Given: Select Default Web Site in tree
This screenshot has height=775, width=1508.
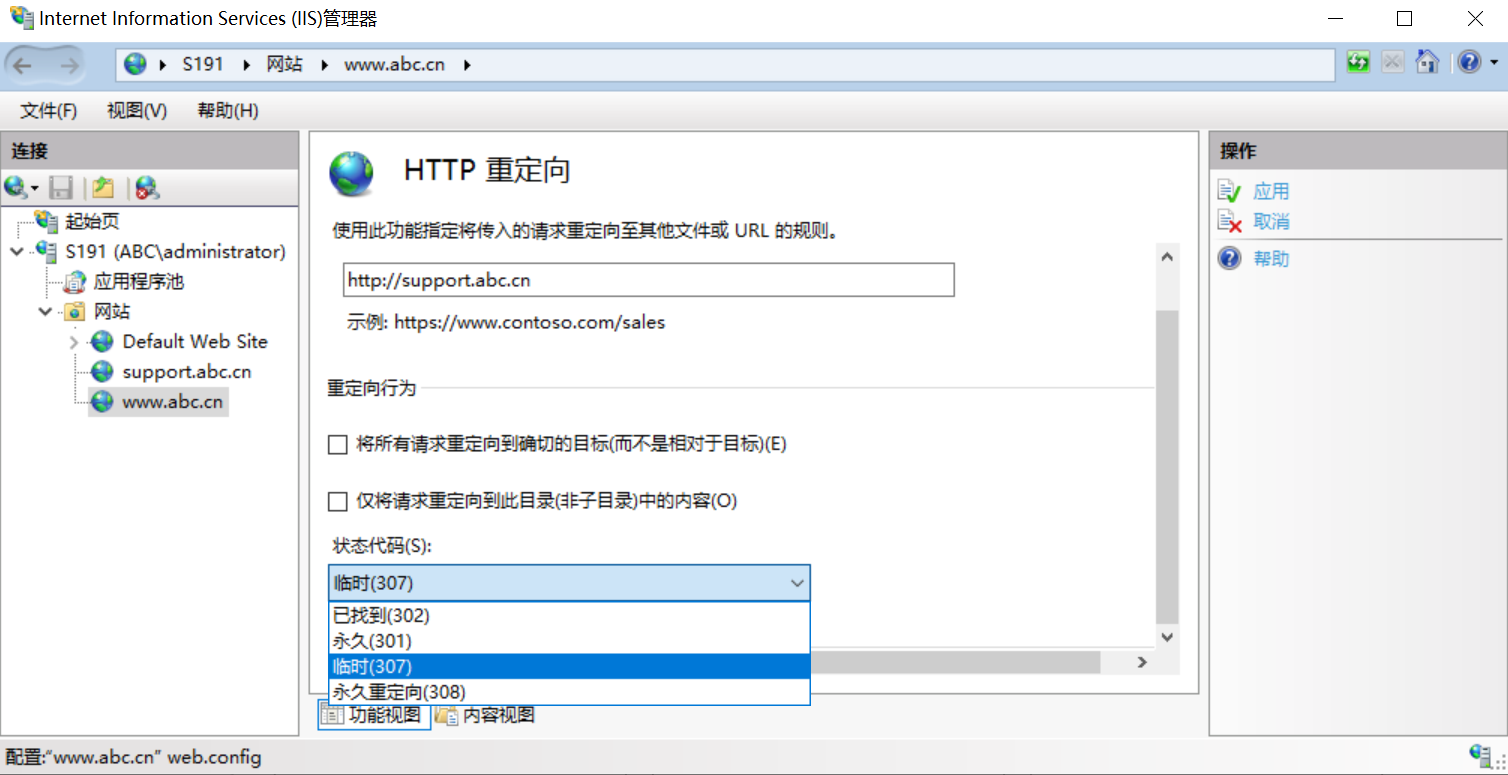Looking at the screenshot, I should coord(195,342).
